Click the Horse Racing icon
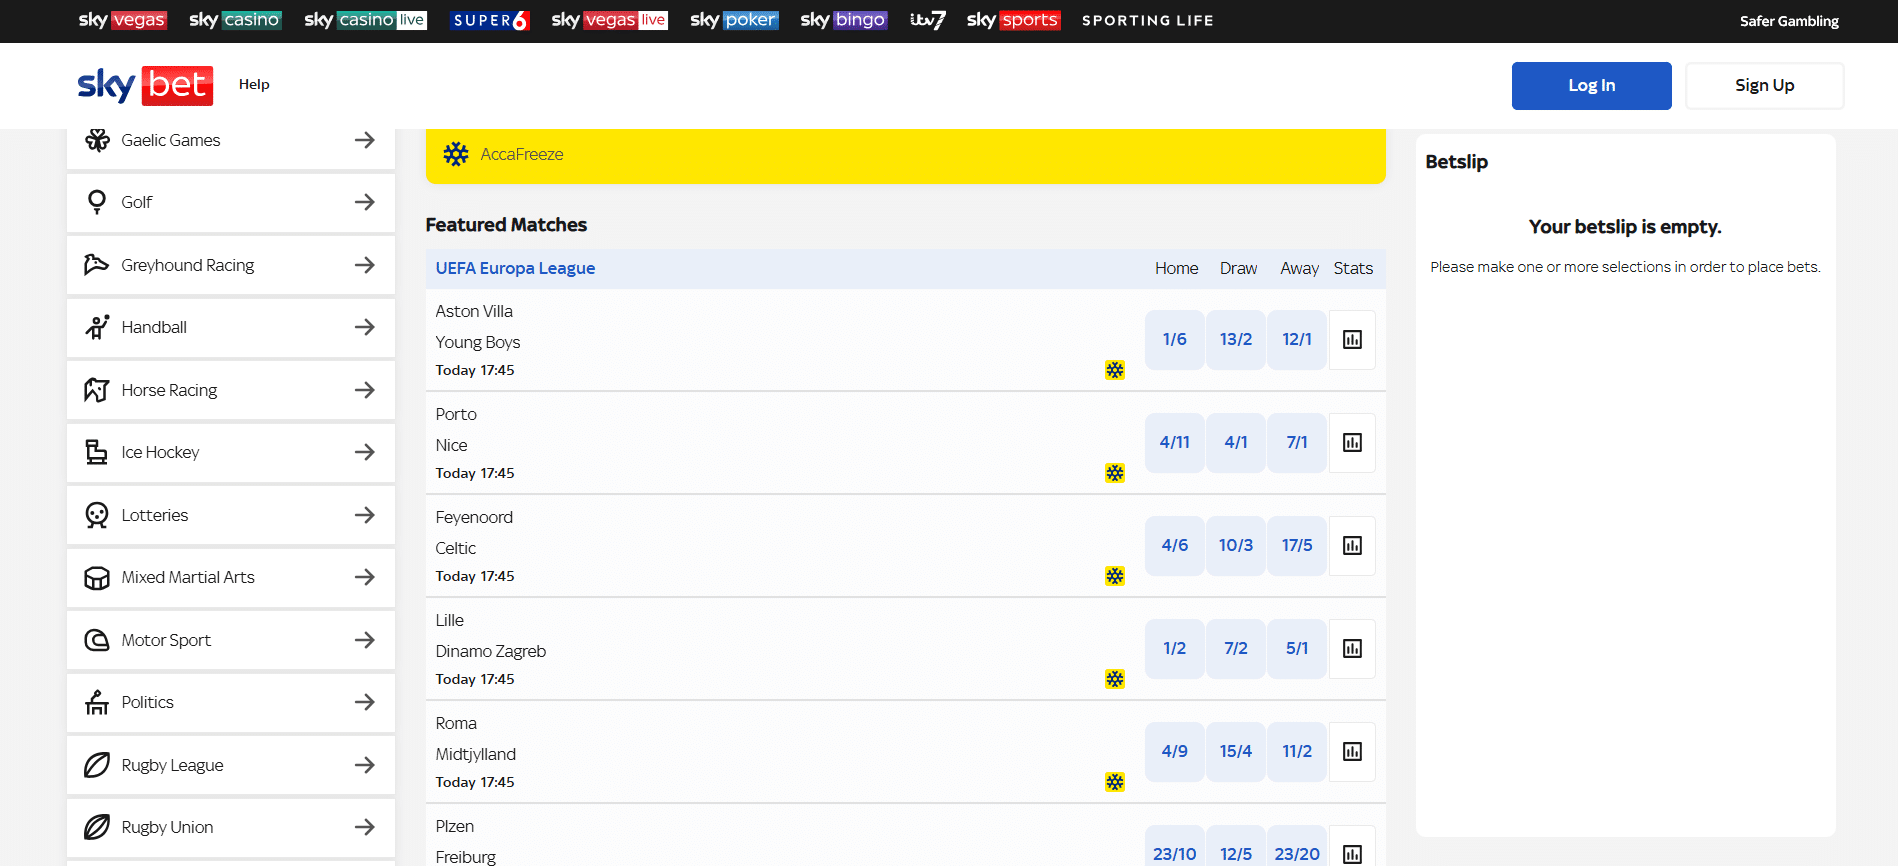 point(97,390)
